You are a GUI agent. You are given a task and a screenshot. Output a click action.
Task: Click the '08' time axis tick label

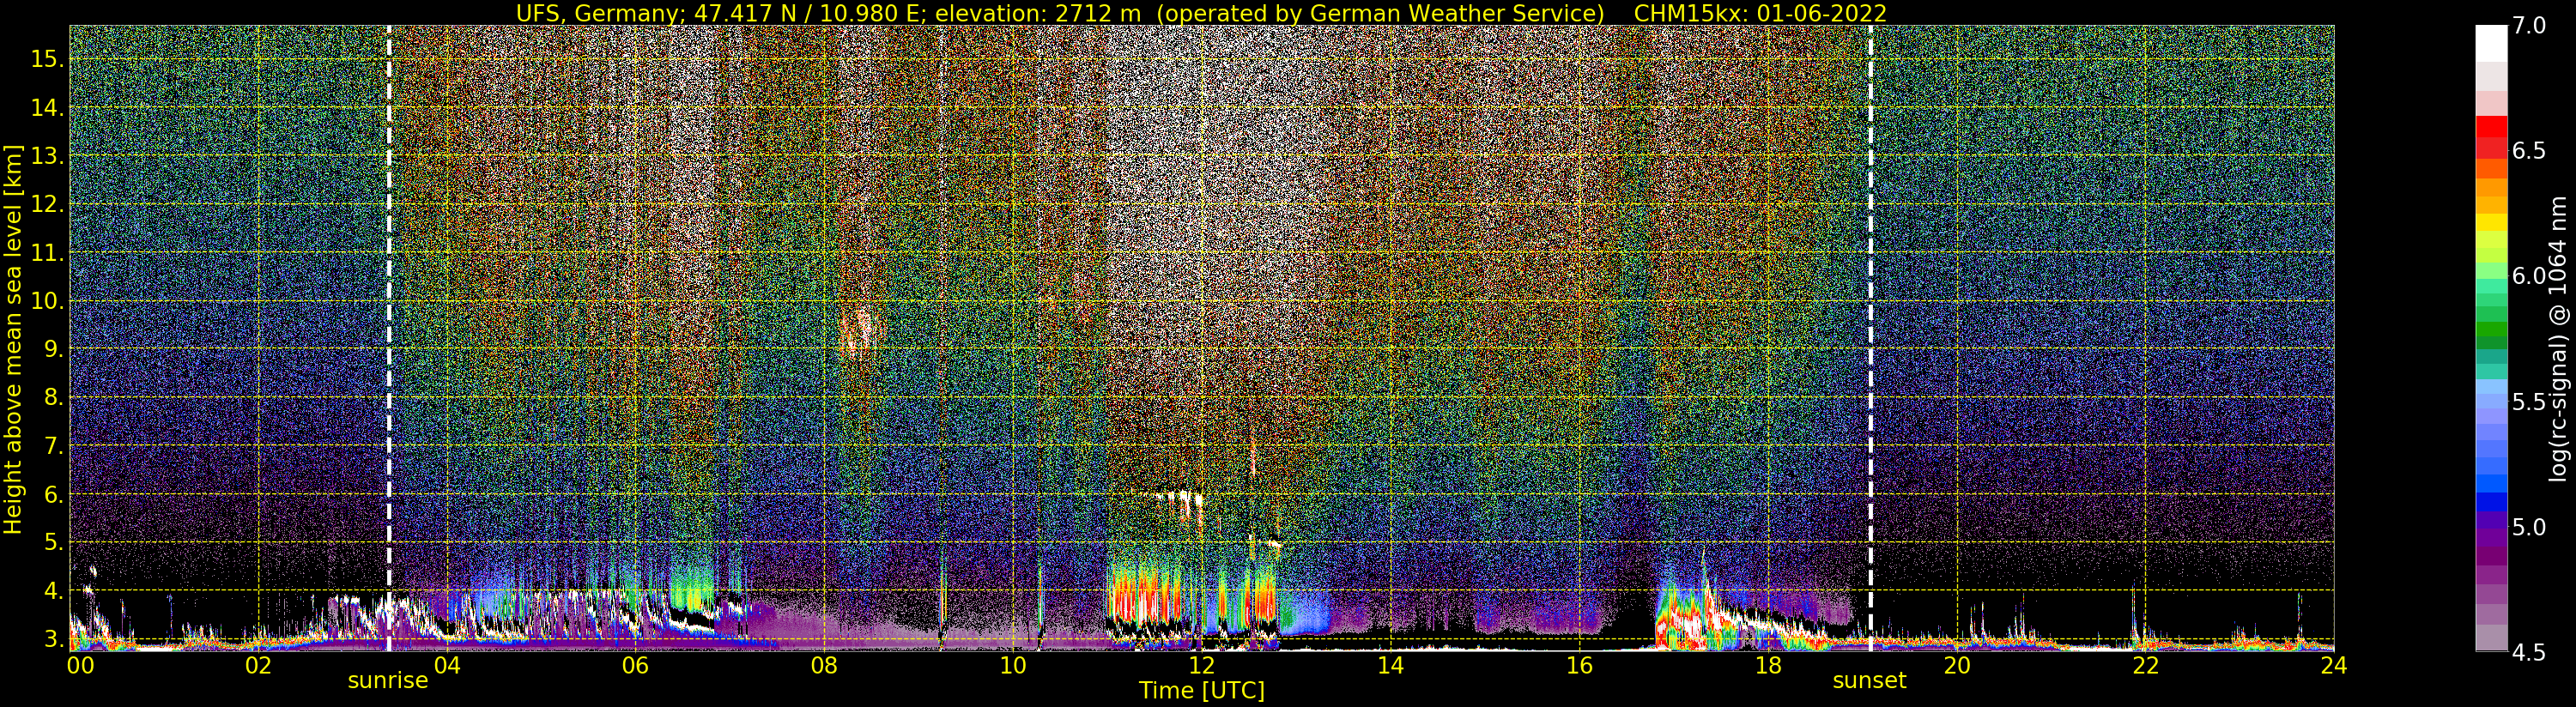pos(824,666)
